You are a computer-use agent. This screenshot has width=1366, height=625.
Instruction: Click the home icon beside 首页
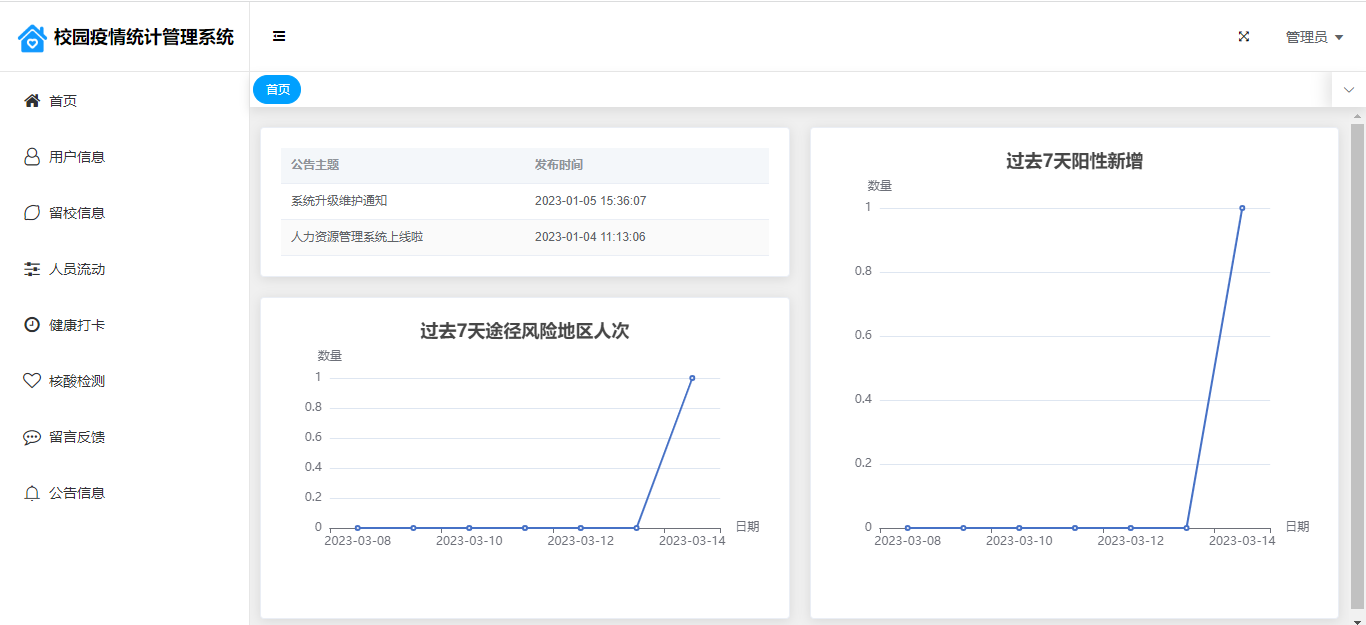click(x=32, y=101)
